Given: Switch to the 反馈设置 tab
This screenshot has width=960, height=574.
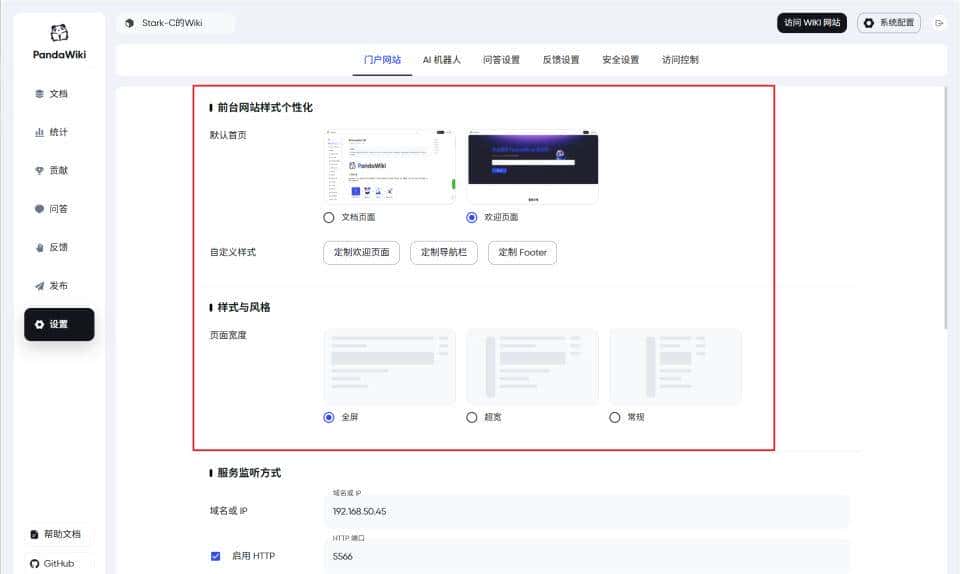Looking at the screenshot, I should [561, 60].
